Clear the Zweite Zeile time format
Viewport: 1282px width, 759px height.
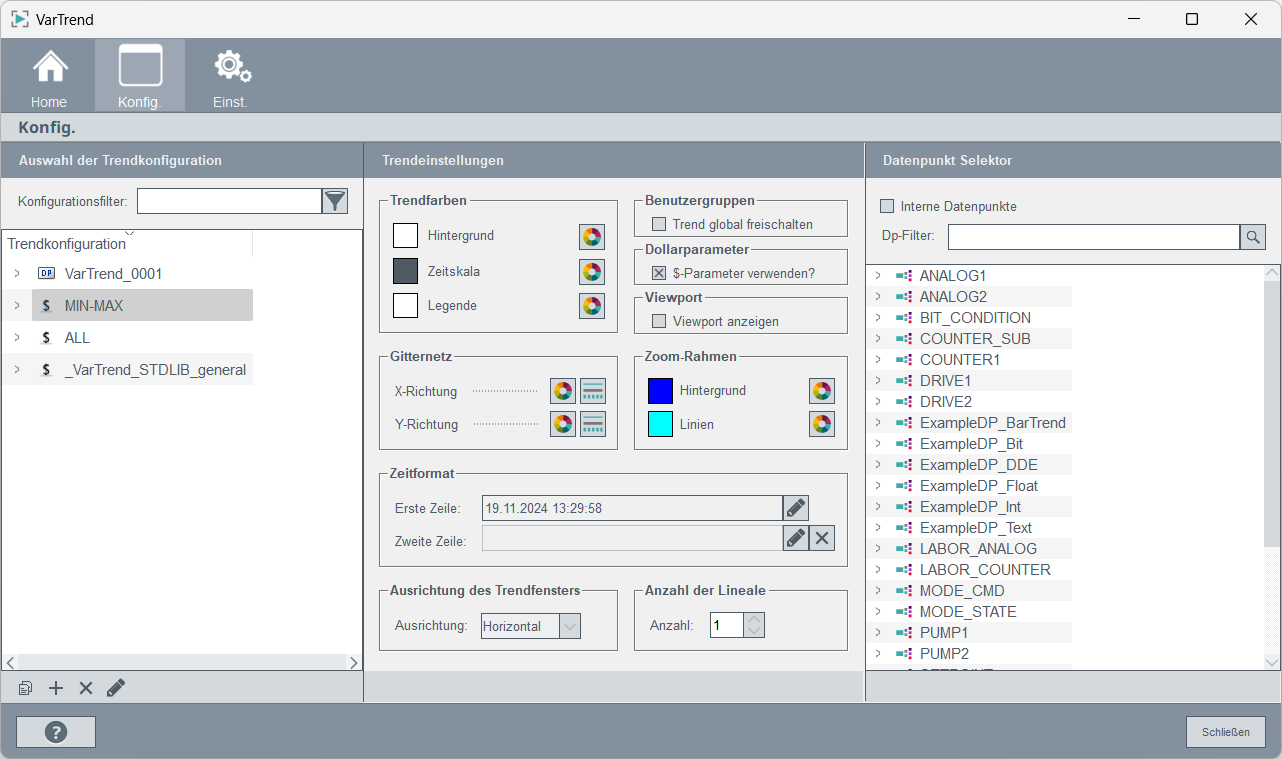(822, 538)
